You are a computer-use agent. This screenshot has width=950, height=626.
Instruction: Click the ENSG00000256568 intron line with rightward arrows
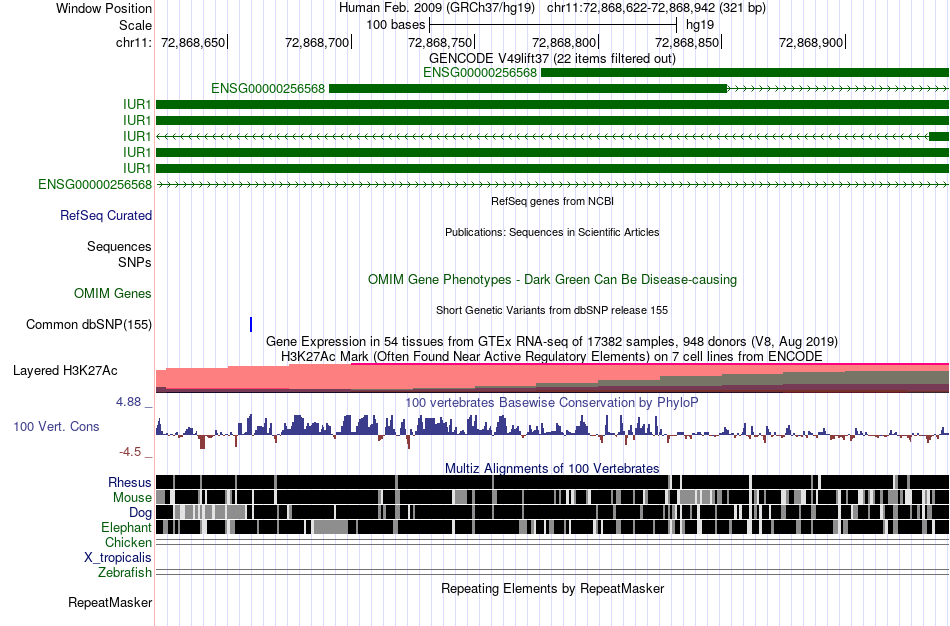(x=553, y=184)
